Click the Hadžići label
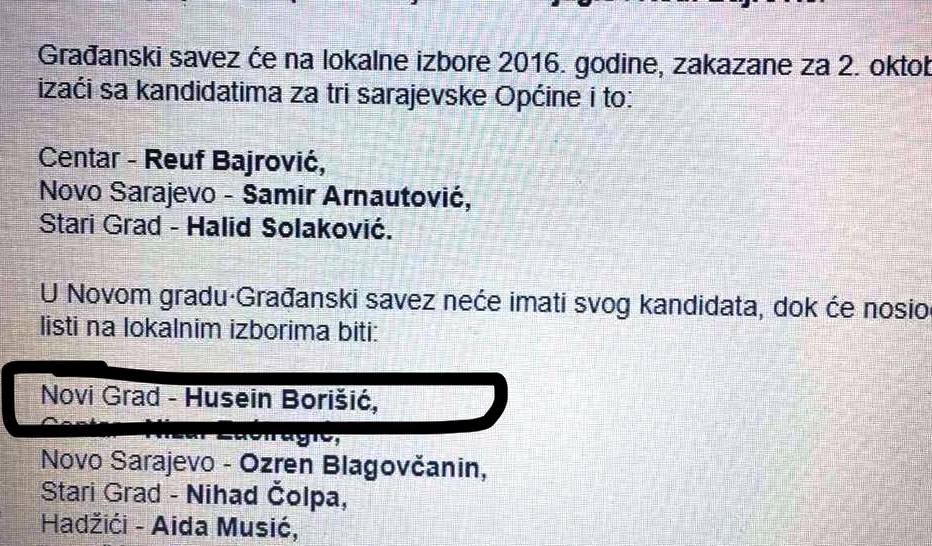 tap(84, 524)
